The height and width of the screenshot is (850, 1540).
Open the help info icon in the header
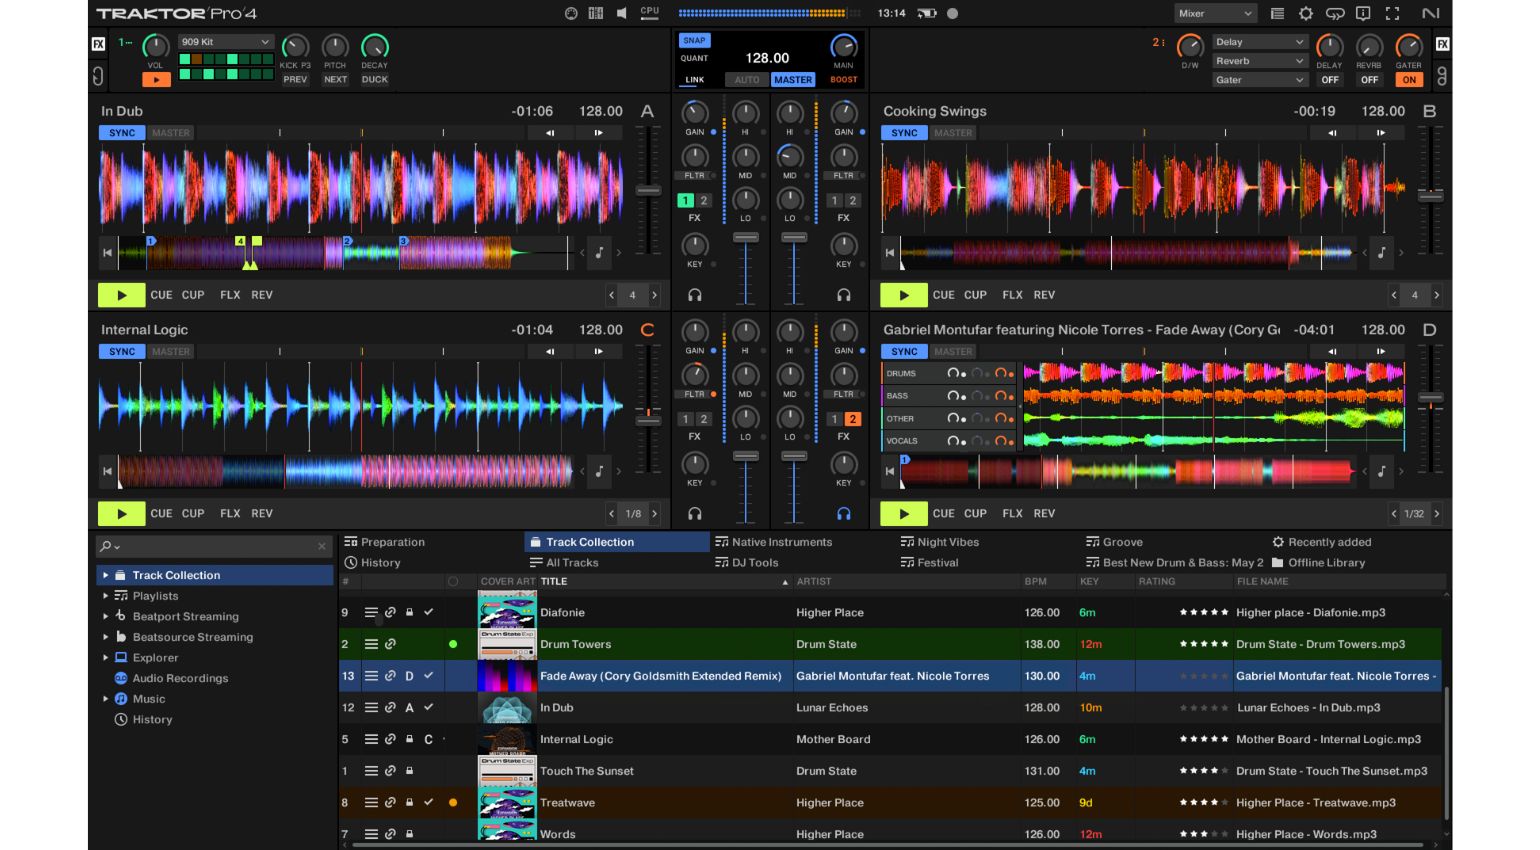click(x=1362, y=13)
